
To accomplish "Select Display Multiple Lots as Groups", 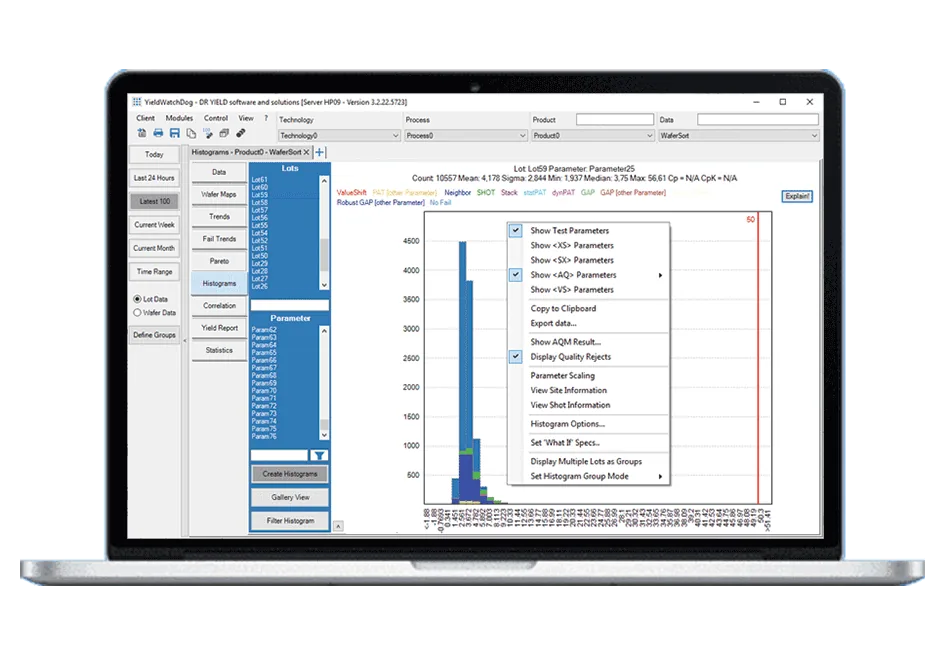I will coord(588,462).
